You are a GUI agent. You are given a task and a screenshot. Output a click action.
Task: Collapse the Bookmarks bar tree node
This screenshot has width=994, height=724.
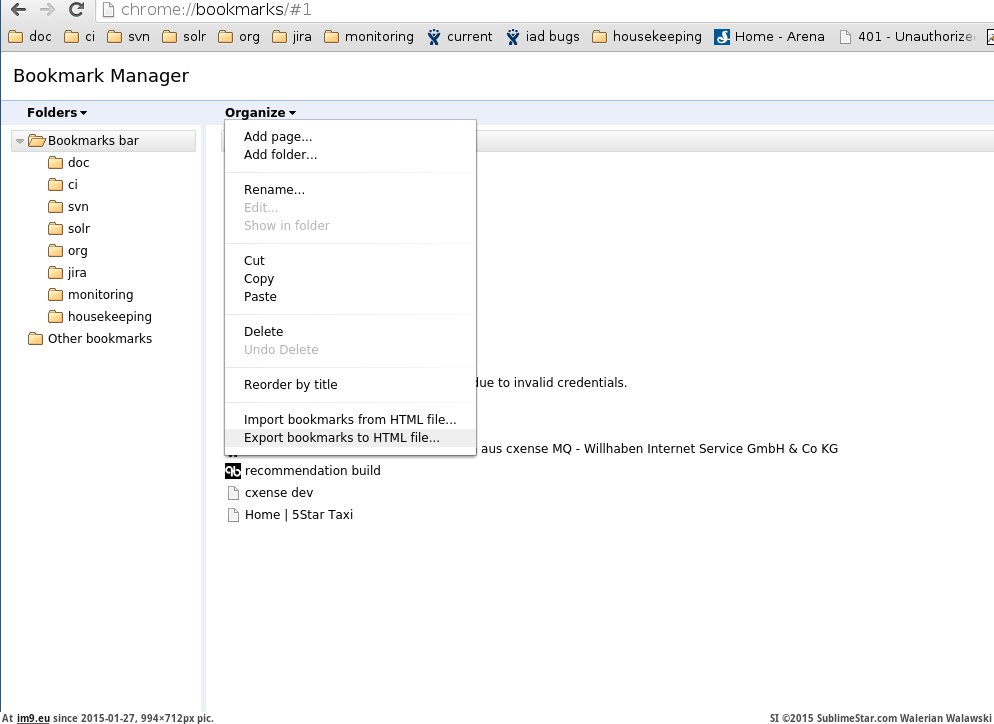(20, 141)
